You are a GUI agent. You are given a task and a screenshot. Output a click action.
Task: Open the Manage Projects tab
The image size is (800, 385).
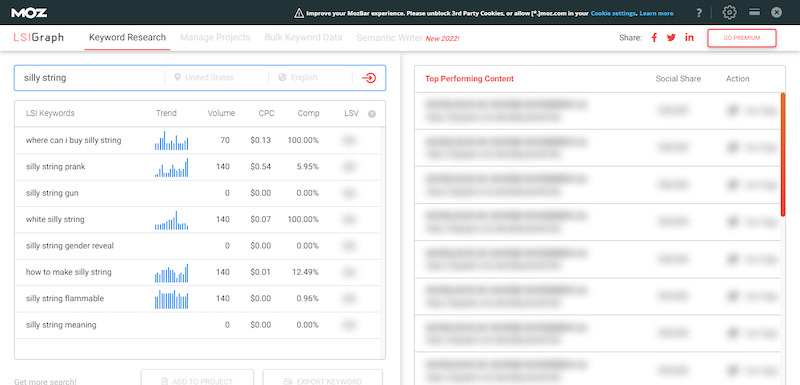pos(215,38)
